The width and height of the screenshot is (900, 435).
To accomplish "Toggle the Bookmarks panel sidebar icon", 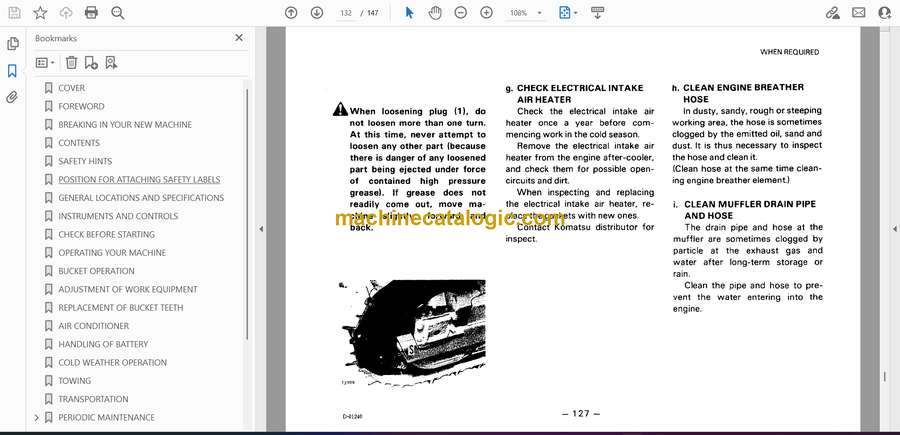I will point(13,71).
